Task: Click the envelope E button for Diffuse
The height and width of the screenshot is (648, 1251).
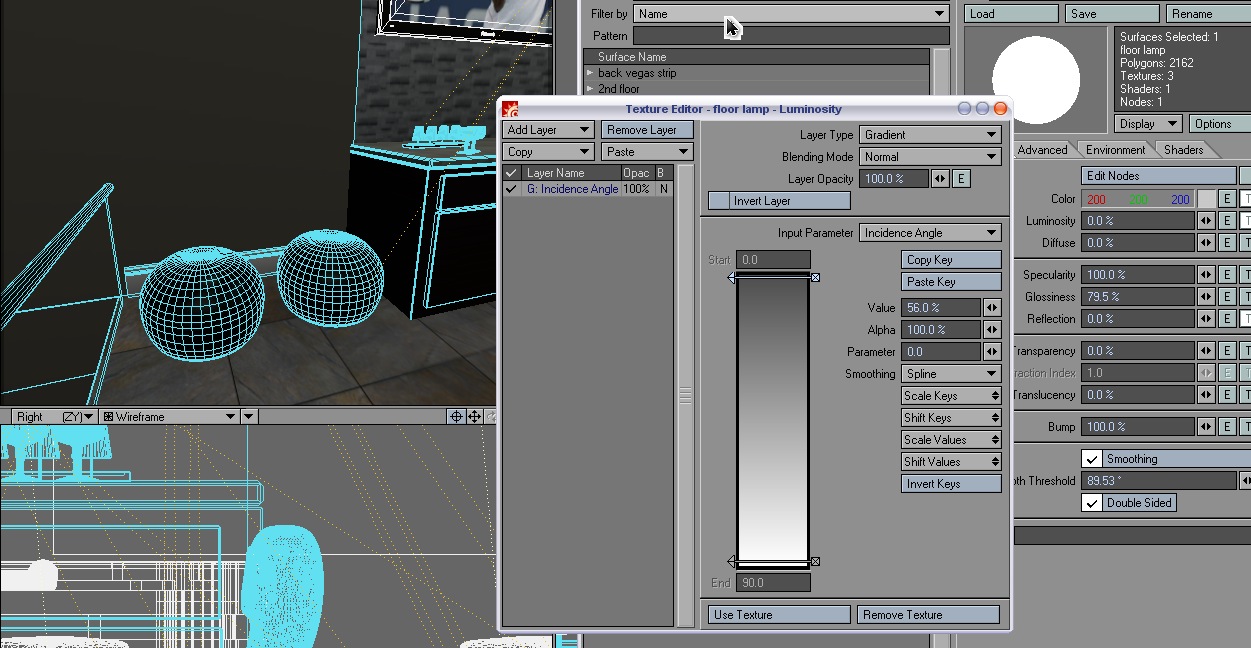Action: pos(1227,243)
